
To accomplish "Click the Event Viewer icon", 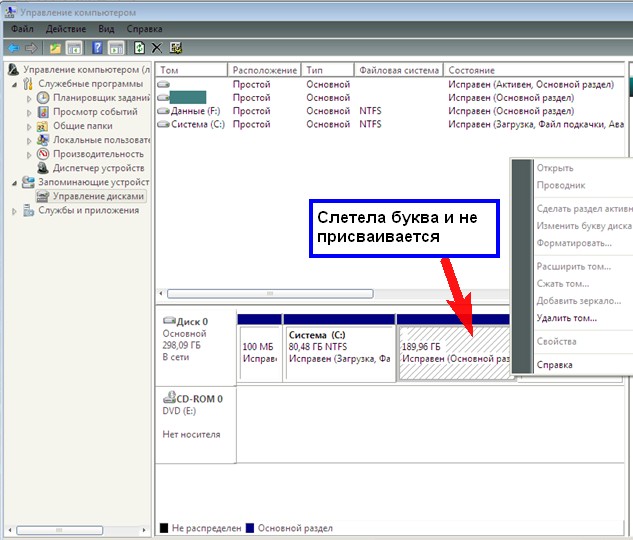I will [43, 112].
